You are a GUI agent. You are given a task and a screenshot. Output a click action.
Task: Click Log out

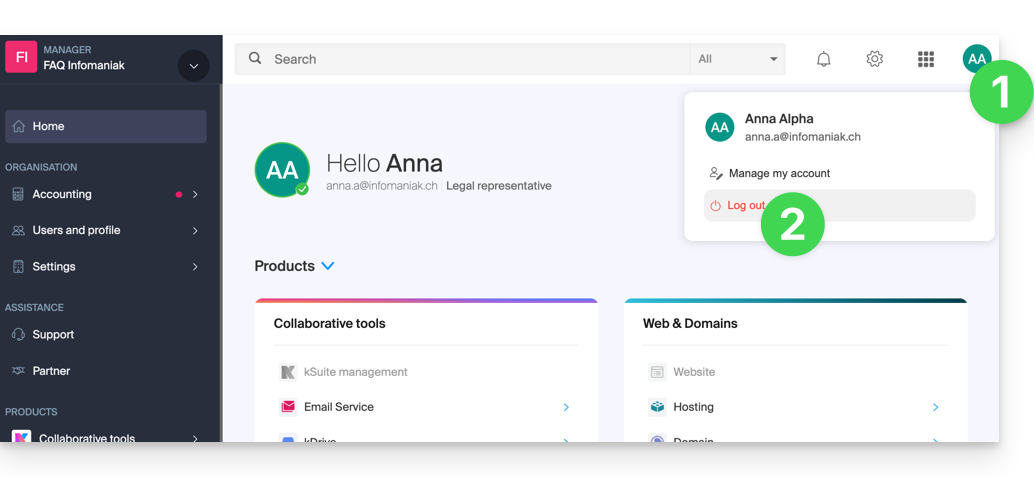(x=839, y=206)
